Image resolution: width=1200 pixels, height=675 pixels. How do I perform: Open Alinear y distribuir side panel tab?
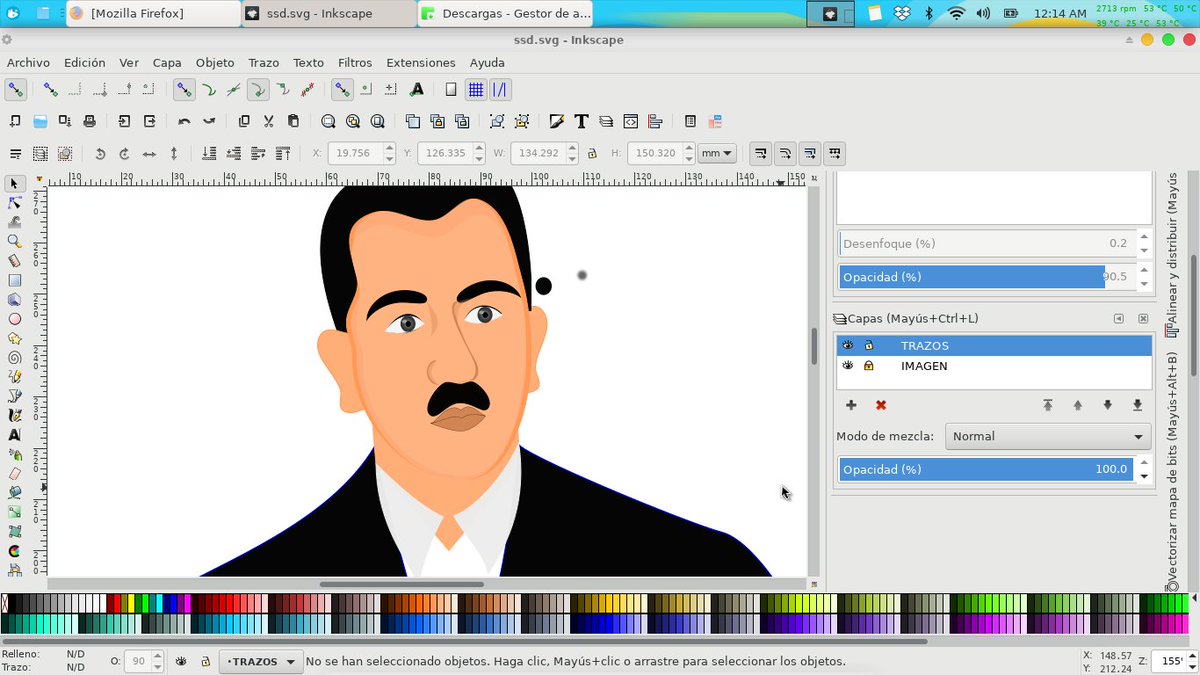tap(1172, 253)
